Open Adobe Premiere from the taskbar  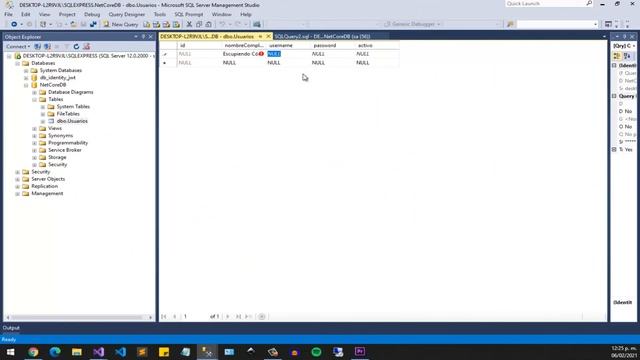[x=360, y=351]
